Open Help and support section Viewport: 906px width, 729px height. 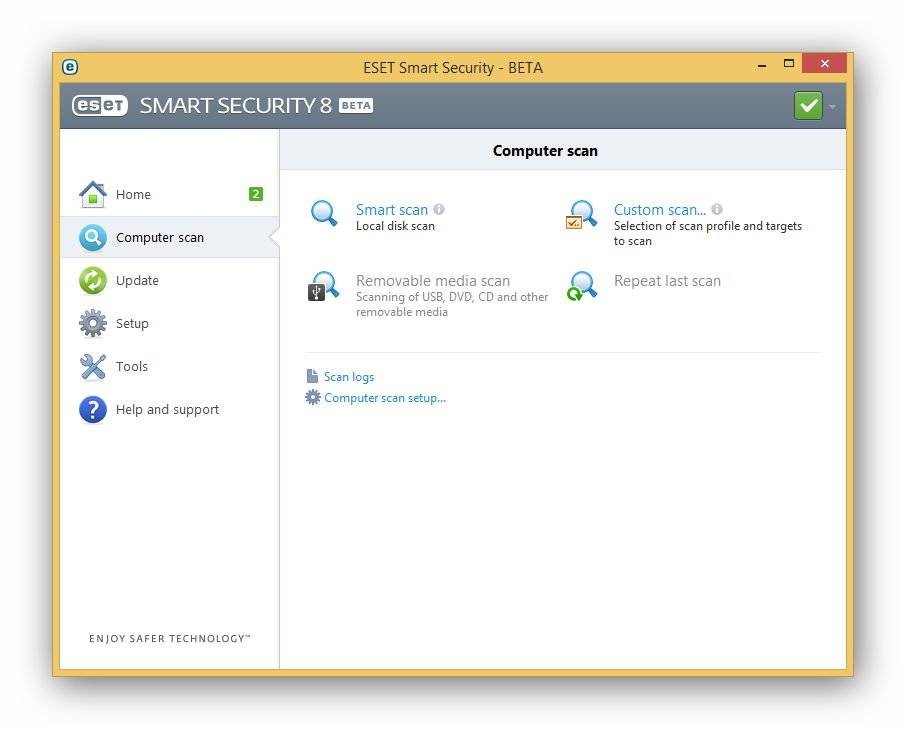(x=169, y=410)
